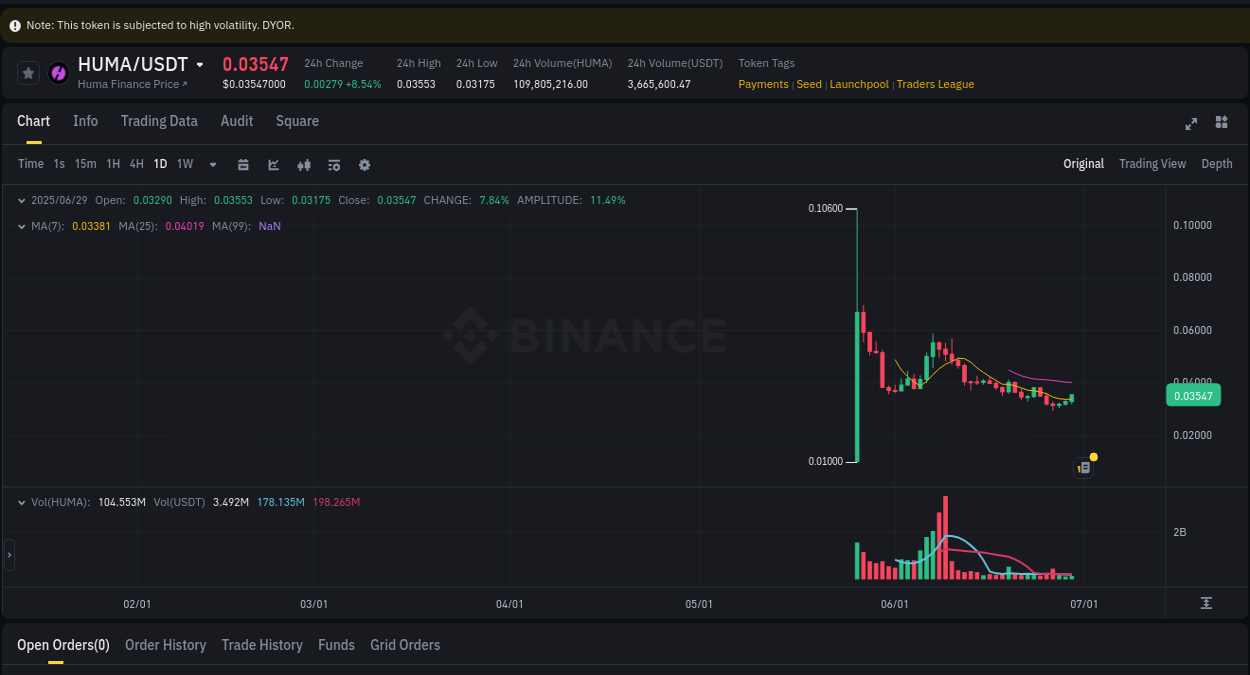Click the Launchpool token tag
1250x675 pixels.
859,84
